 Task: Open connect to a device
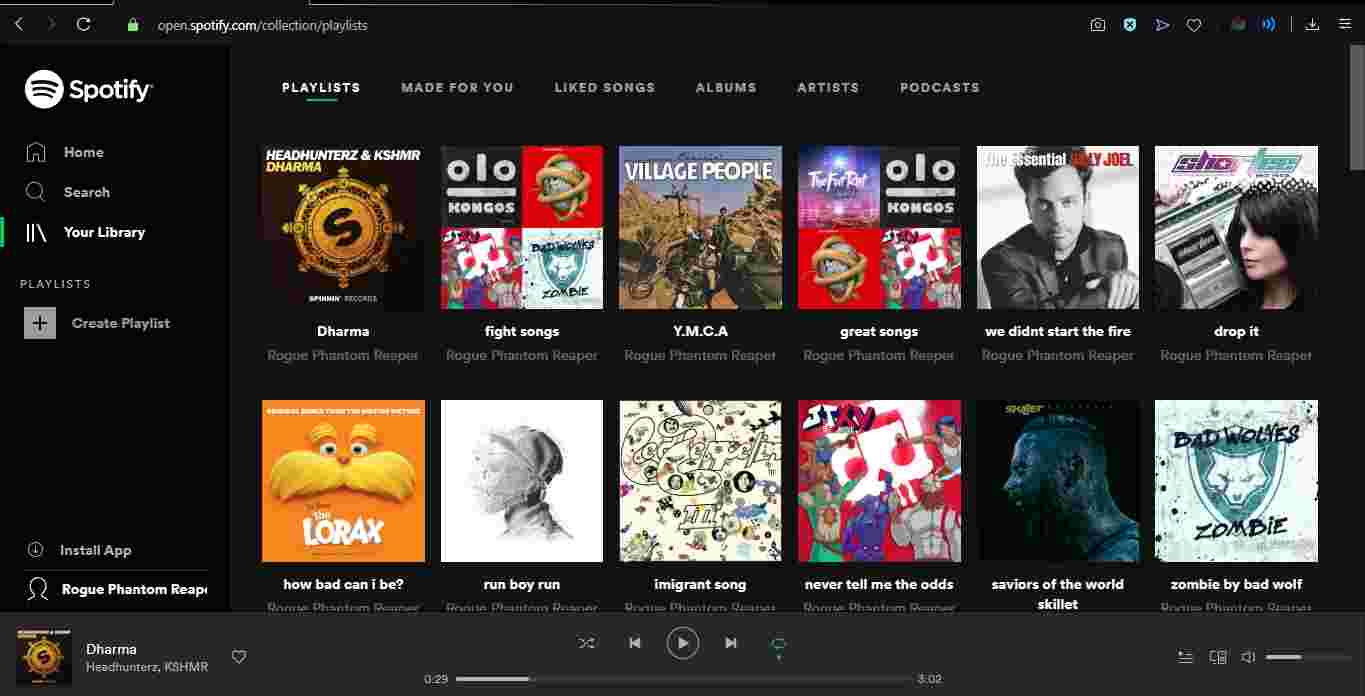1218,657
